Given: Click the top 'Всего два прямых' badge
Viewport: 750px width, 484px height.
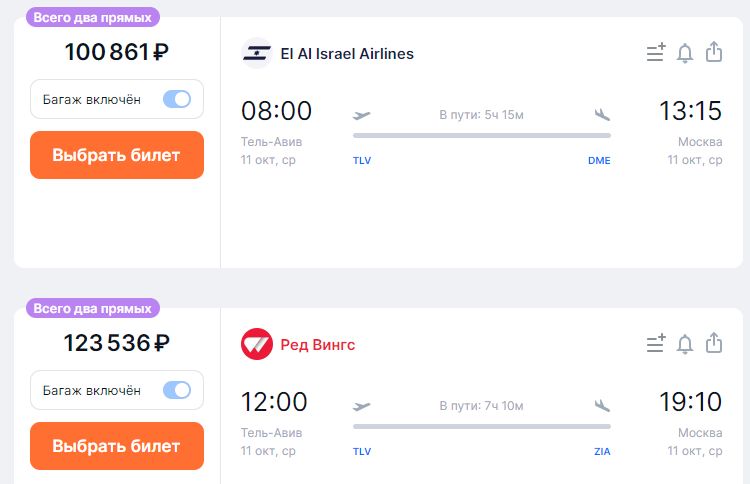Looking at the screenshot, I should (x=93, y=17).
